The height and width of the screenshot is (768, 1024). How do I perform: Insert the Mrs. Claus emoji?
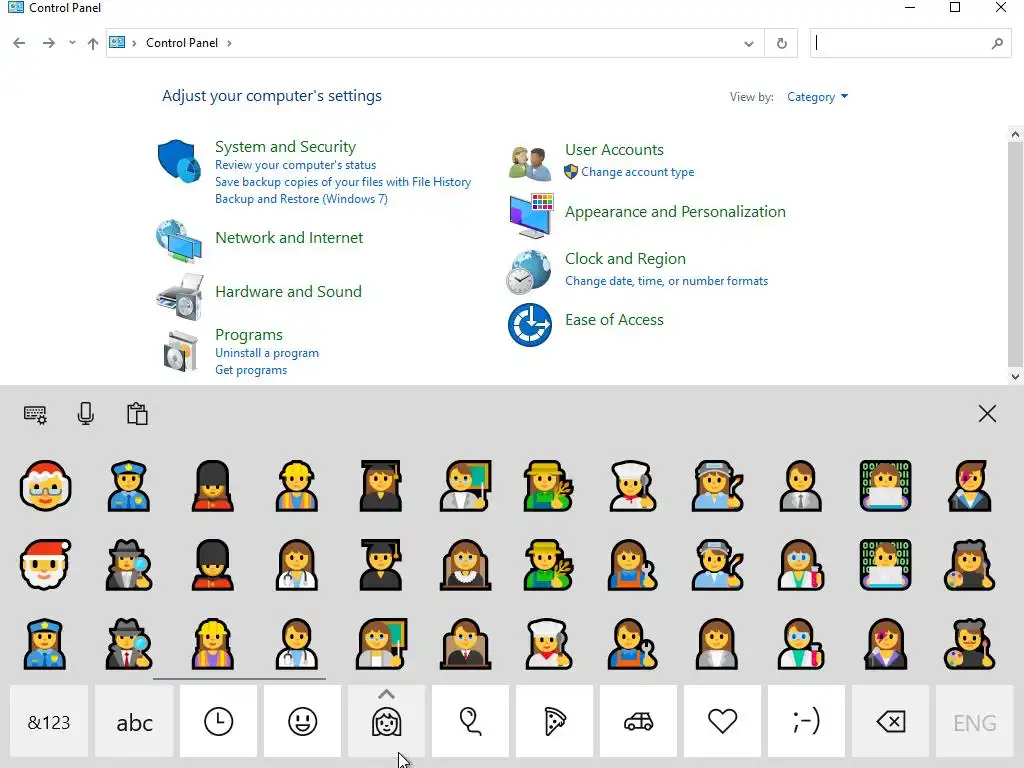click(x=45, y=486)
